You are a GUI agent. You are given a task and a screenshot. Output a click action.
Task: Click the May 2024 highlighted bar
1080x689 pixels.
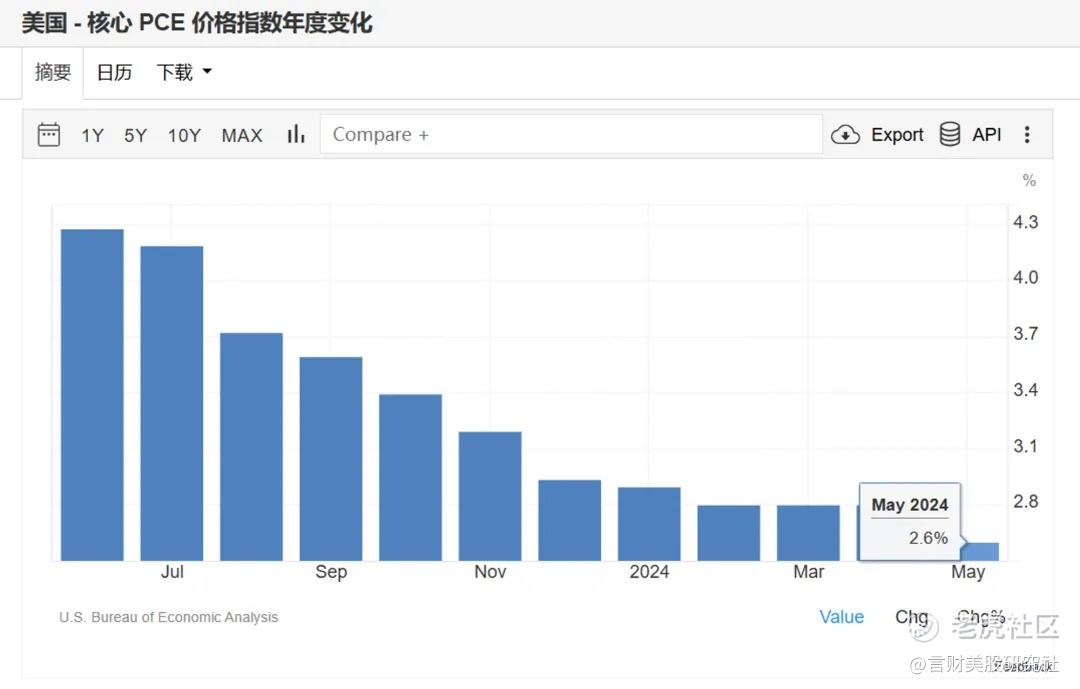pyautogui.click(x=980, y=551)
